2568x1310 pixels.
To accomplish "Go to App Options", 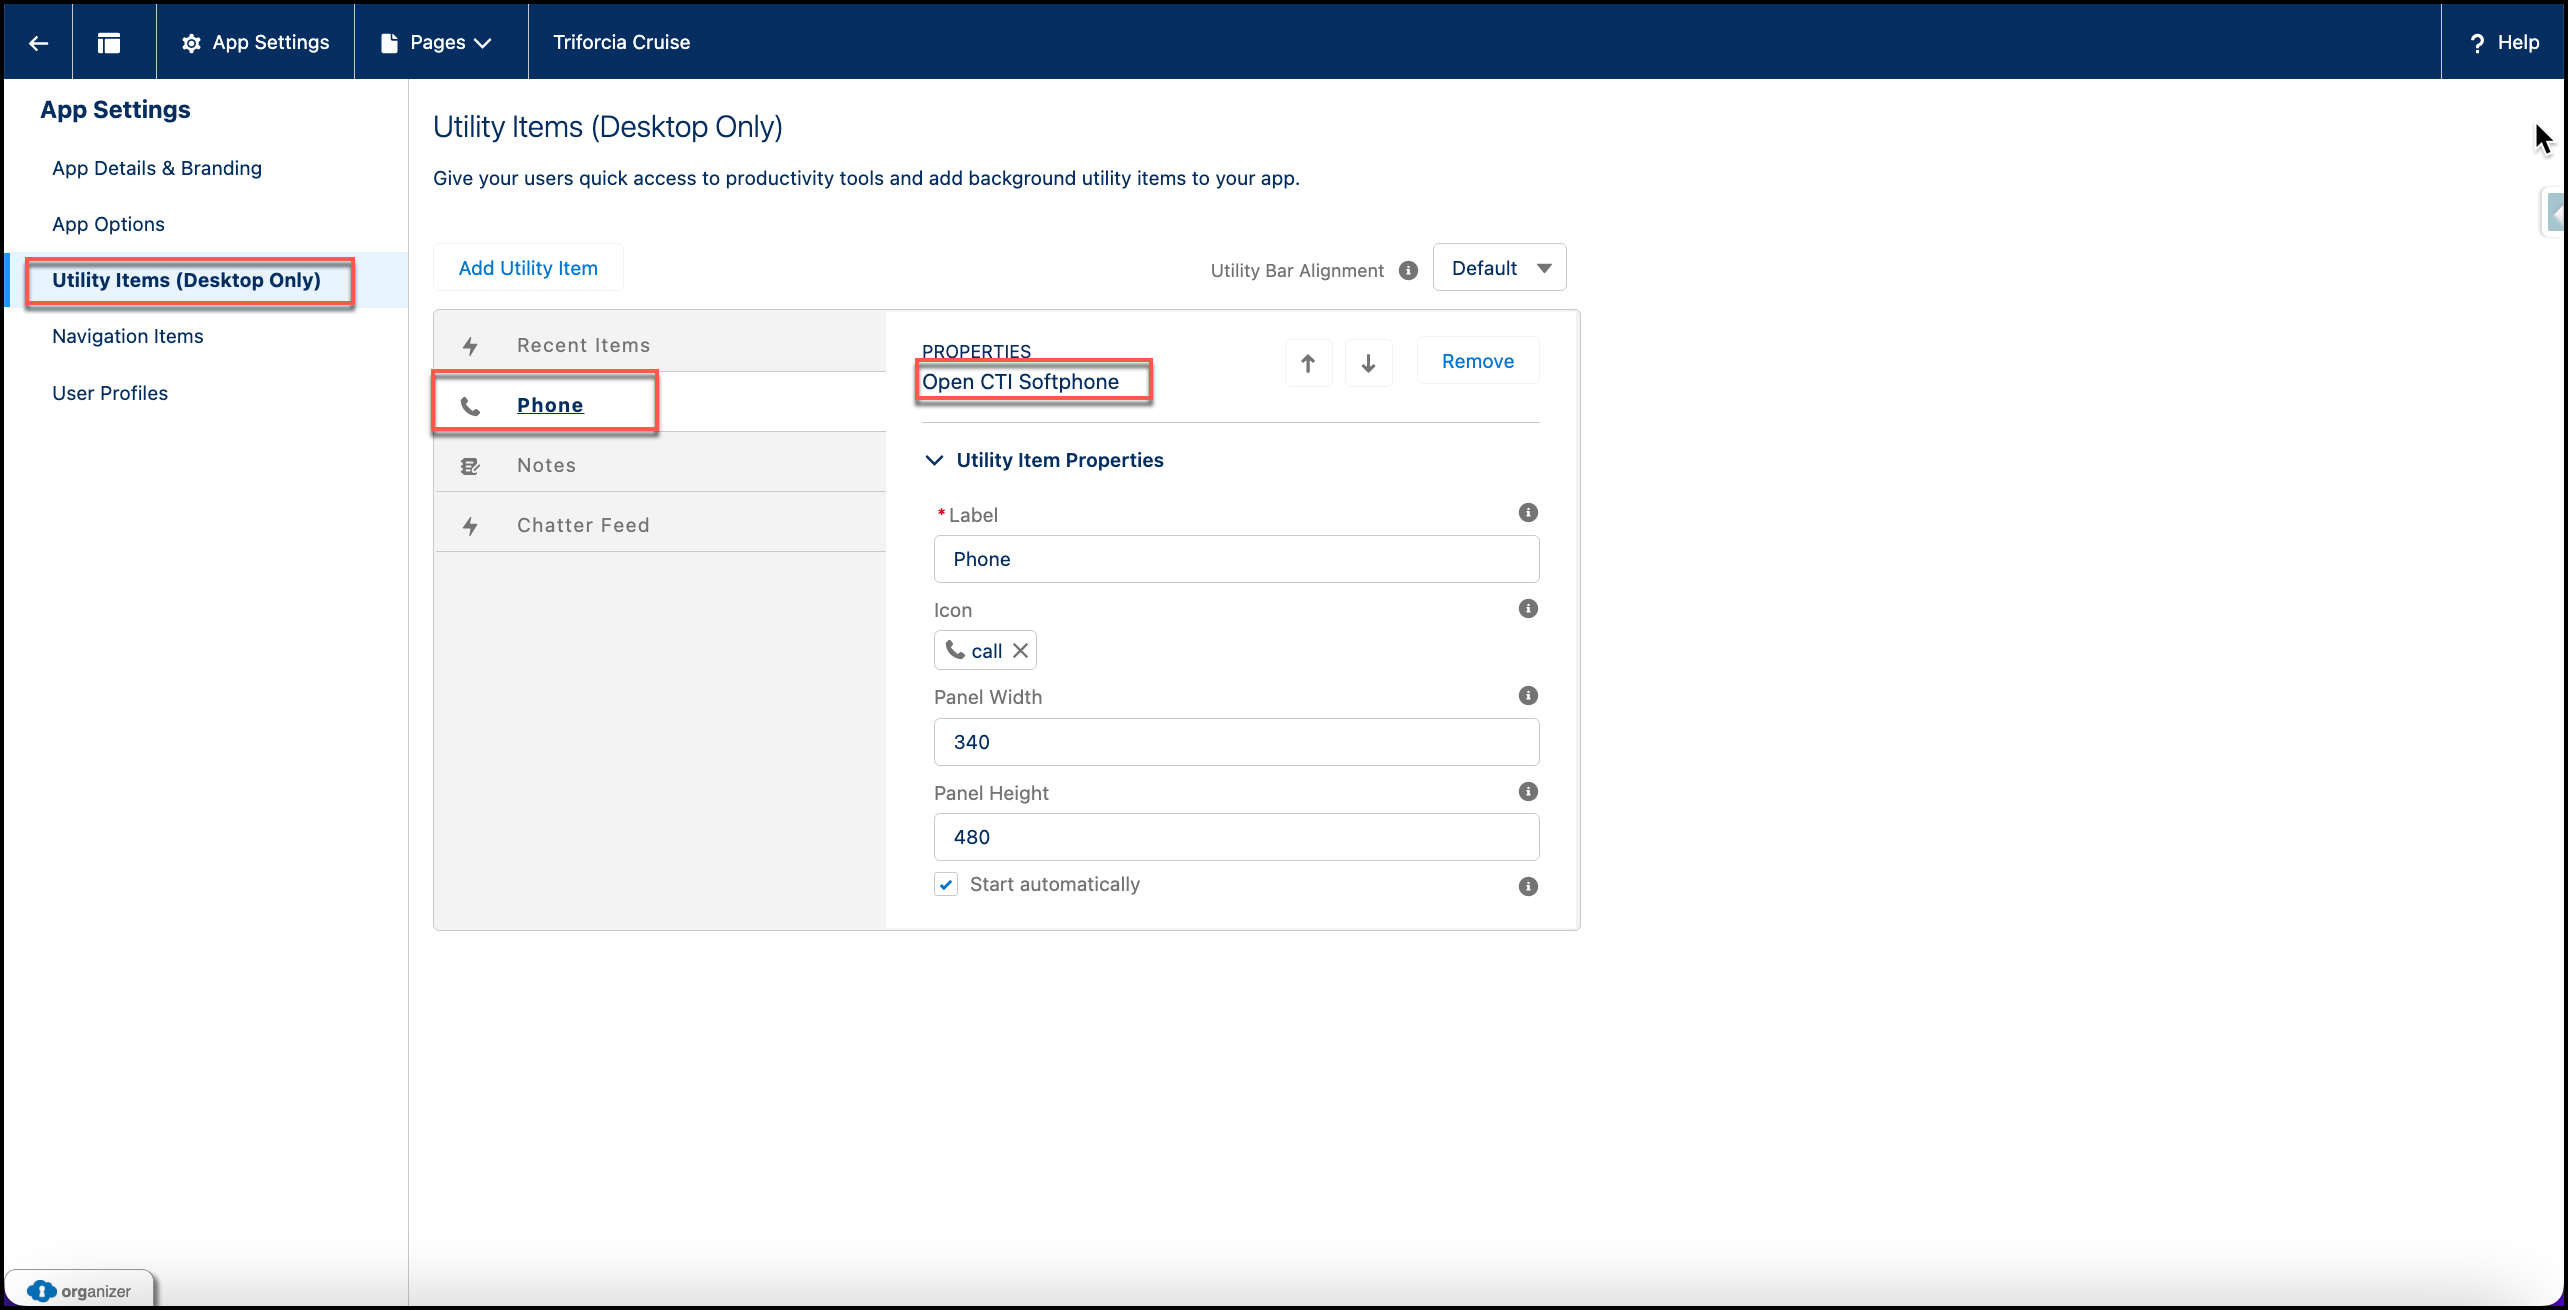I will point(108,224).
